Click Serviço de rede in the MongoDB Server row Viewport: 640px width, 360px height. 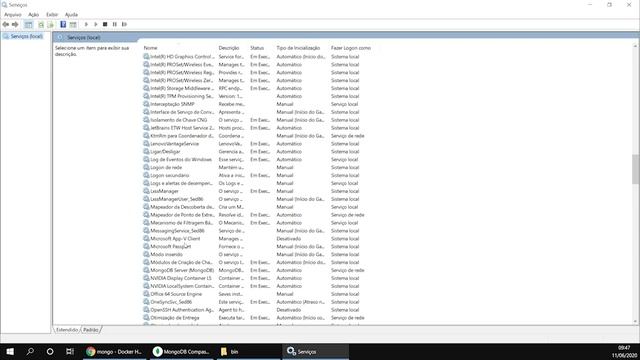click(x=347, y=270)
